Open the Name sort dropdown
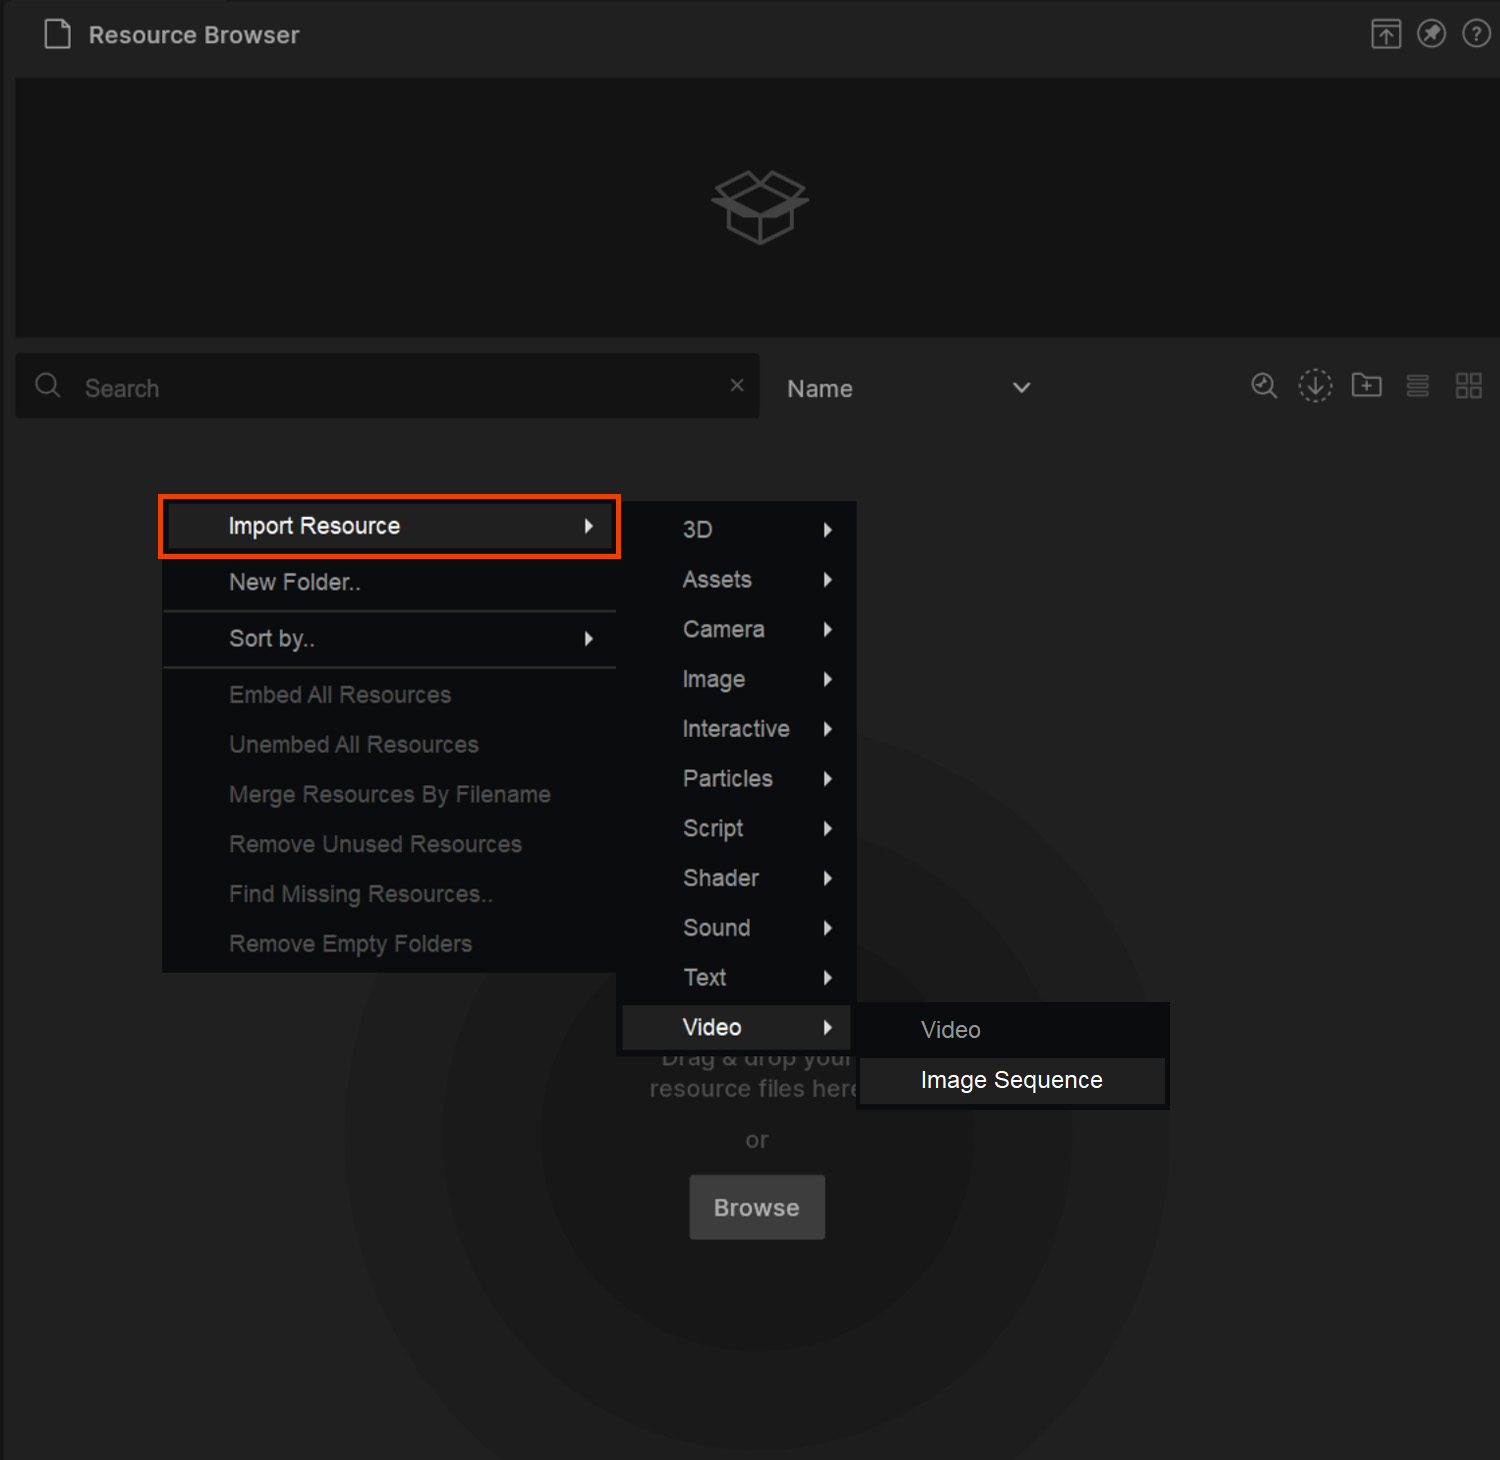This screenshot has width=1500, height=1460. pos(908,388)
